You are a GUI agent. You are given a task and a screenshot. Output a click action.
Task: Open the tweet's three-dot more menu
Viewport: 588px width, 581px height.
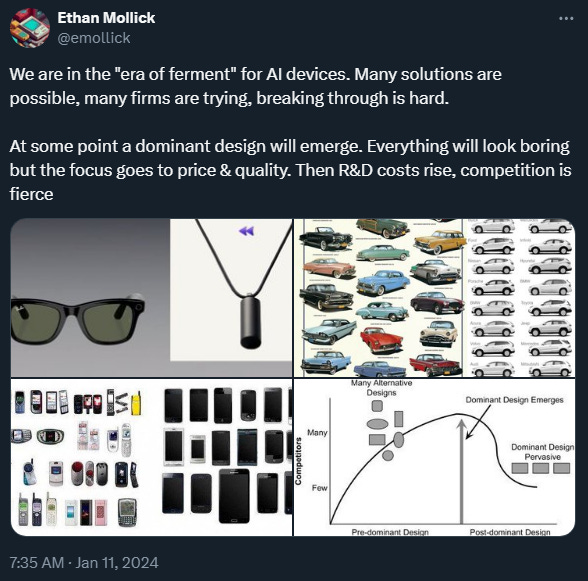[566, 18]
